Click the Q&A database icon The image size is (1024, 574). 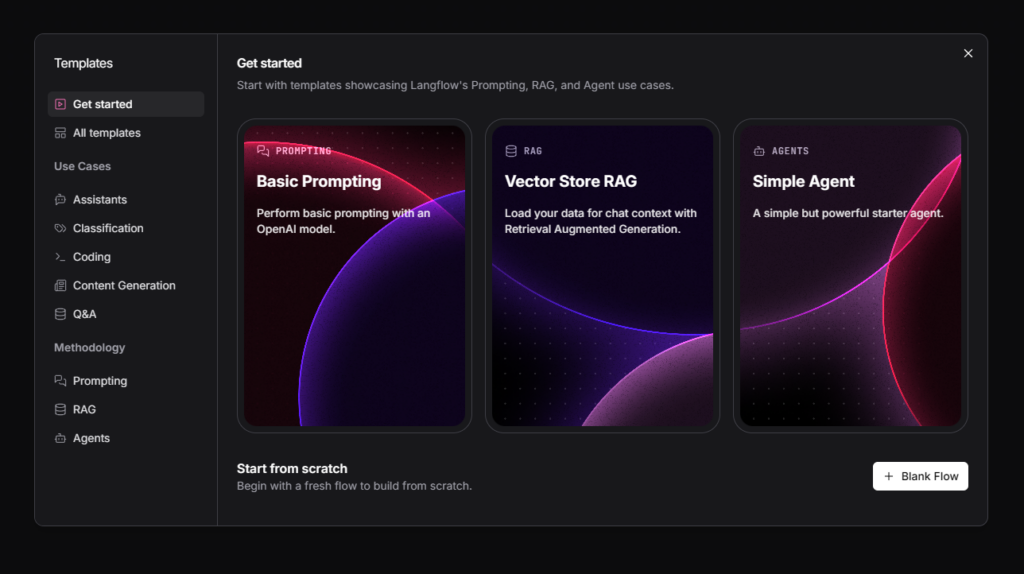coord(60,314)
